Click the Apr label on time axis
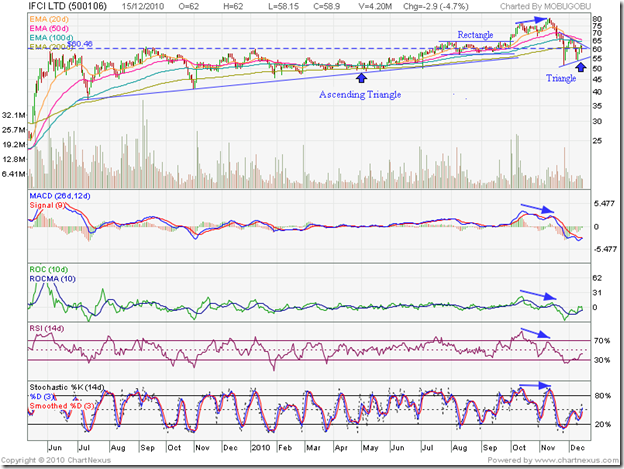Image resolution: width=624 pixels, height=469 pixels. pos(341,448)
